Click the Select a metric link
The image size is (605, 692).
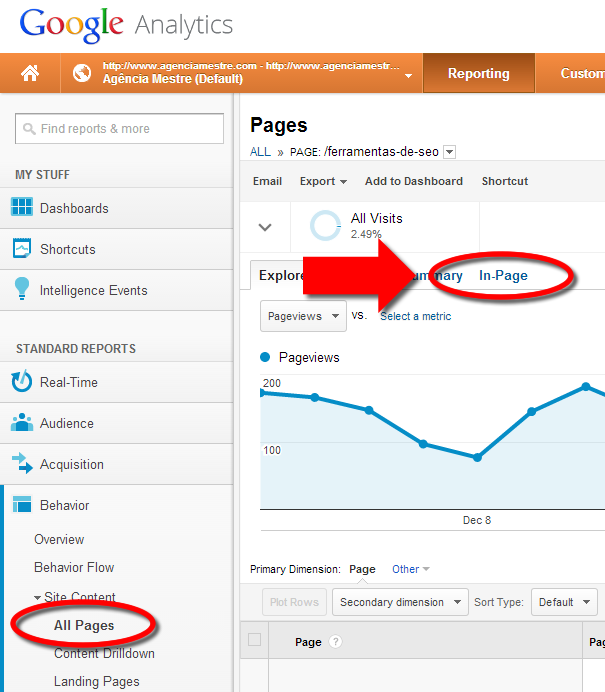click(415, 316)
